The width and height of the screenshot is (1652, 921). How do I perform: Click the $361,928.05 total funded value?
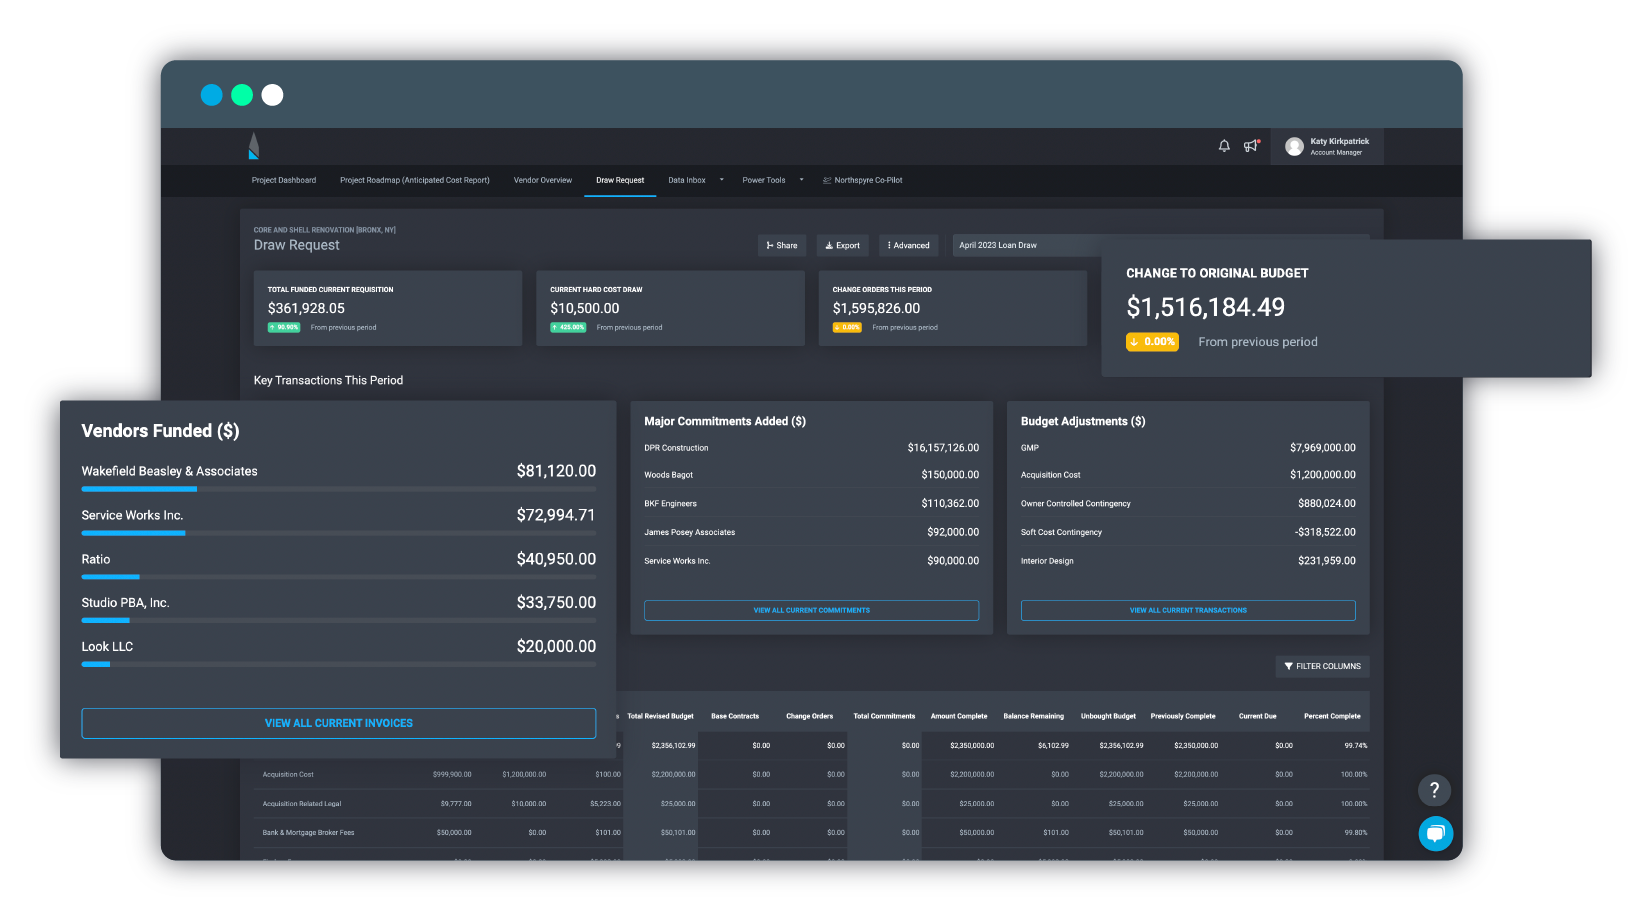(306, 308)
